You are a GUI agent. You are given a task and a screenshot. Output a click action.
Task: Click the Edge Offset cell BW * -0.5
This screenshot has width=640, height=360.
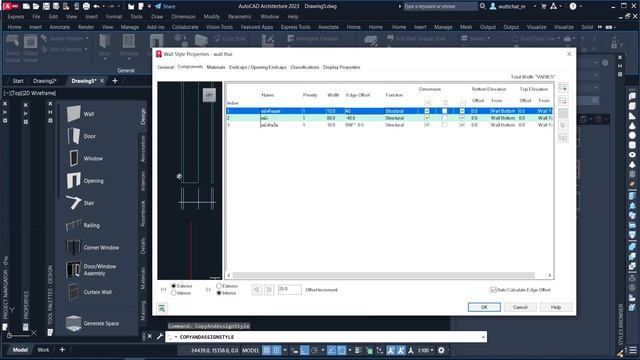[x=355, y=125]
